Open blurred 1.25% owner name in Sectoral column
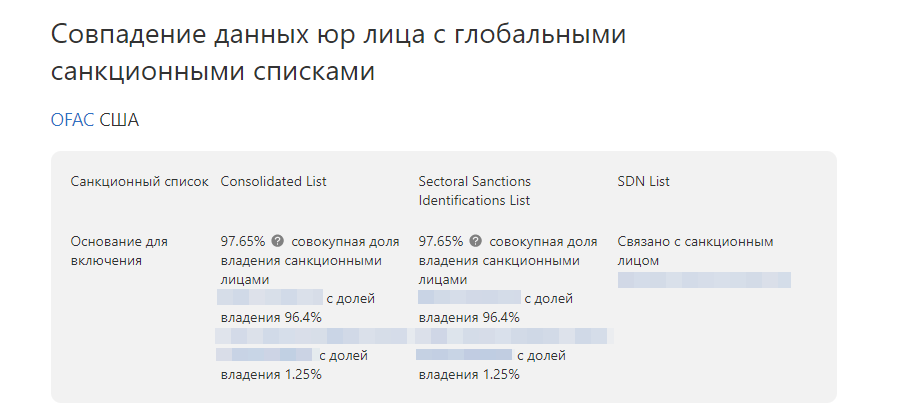Screen dimensions: 905x419 point(463,354)
